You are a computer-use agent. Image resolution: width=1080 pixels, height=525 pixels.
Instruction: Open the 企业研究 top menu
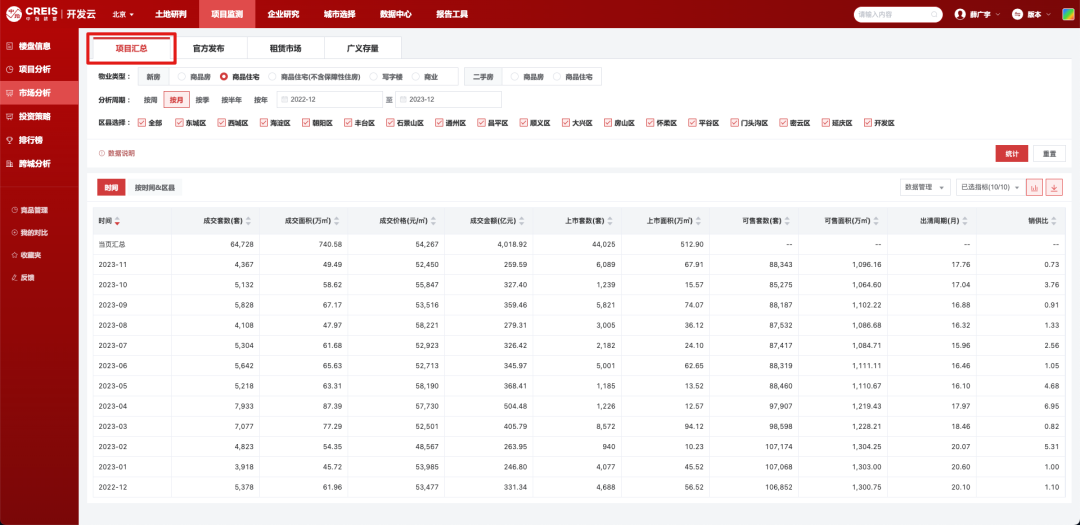click(x=283, y=14)
